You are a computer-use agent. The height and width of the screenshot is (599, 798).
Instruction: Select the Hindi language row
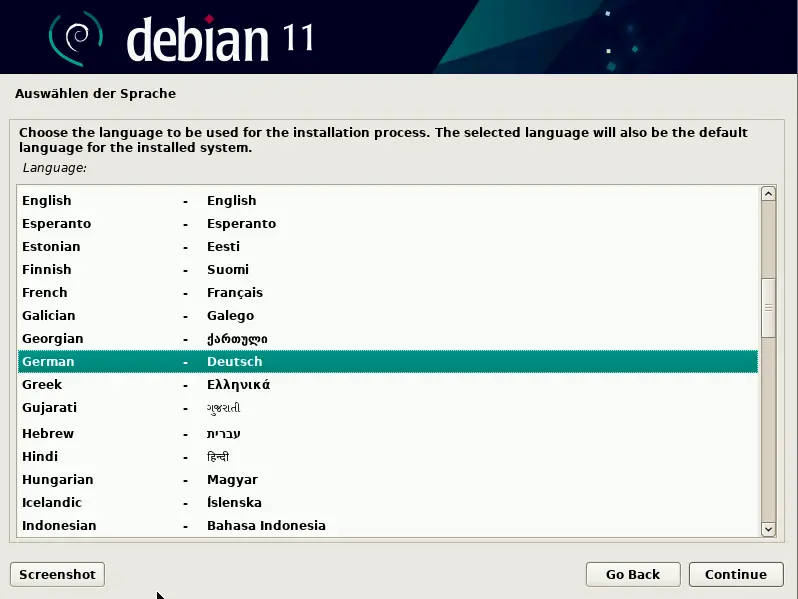pyautogui.click(x=388, y=457)
